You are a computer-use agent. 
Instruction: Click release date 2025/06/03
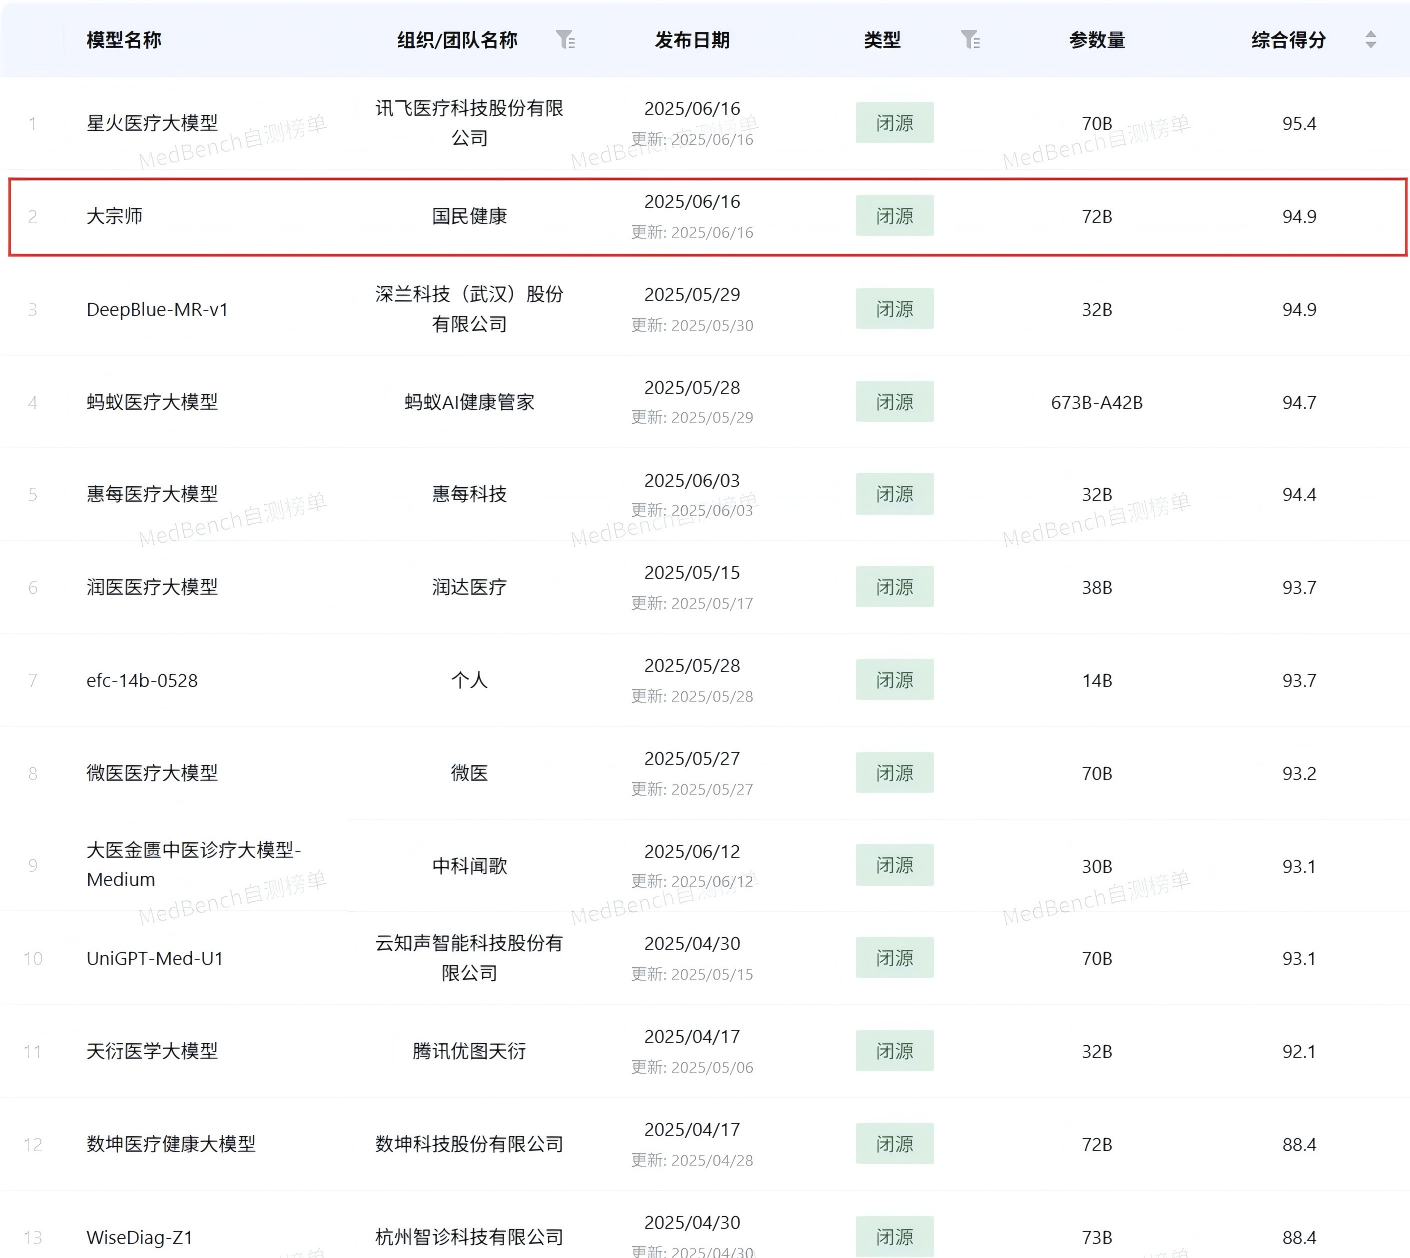tap(692, 480)
